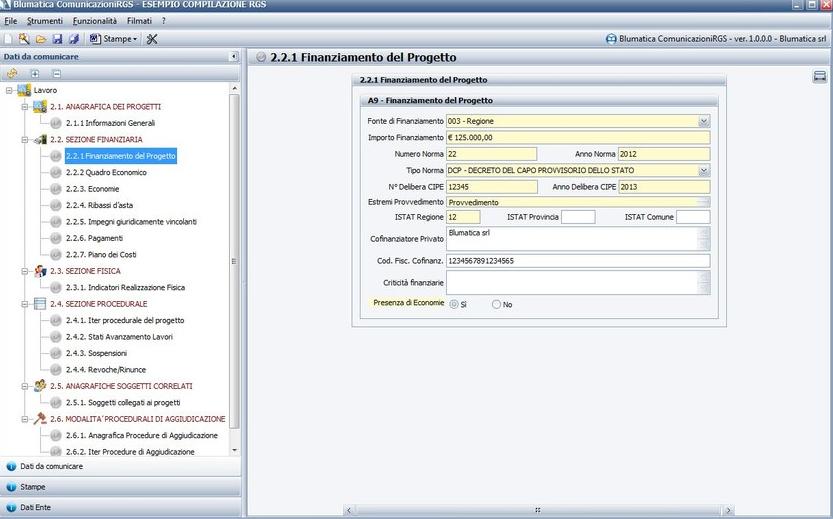833x519 pixels.
Task: Click the icon at top-right of form area
Action: (x=819, y=77)
